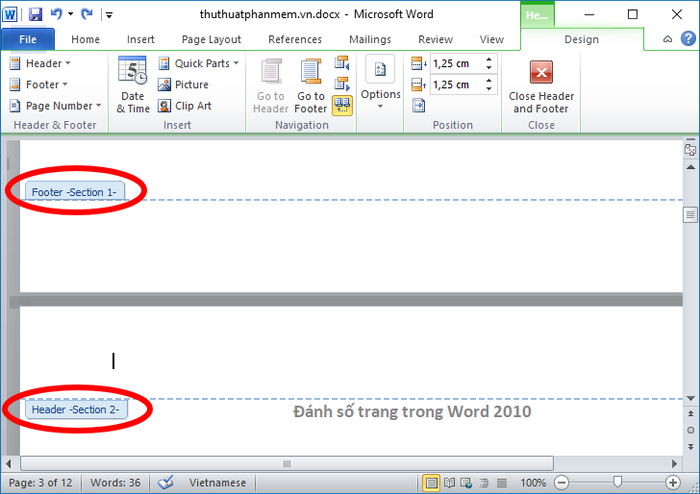Click the Go to Header button
The image size is (700, 494).
[x=271, y=86]
